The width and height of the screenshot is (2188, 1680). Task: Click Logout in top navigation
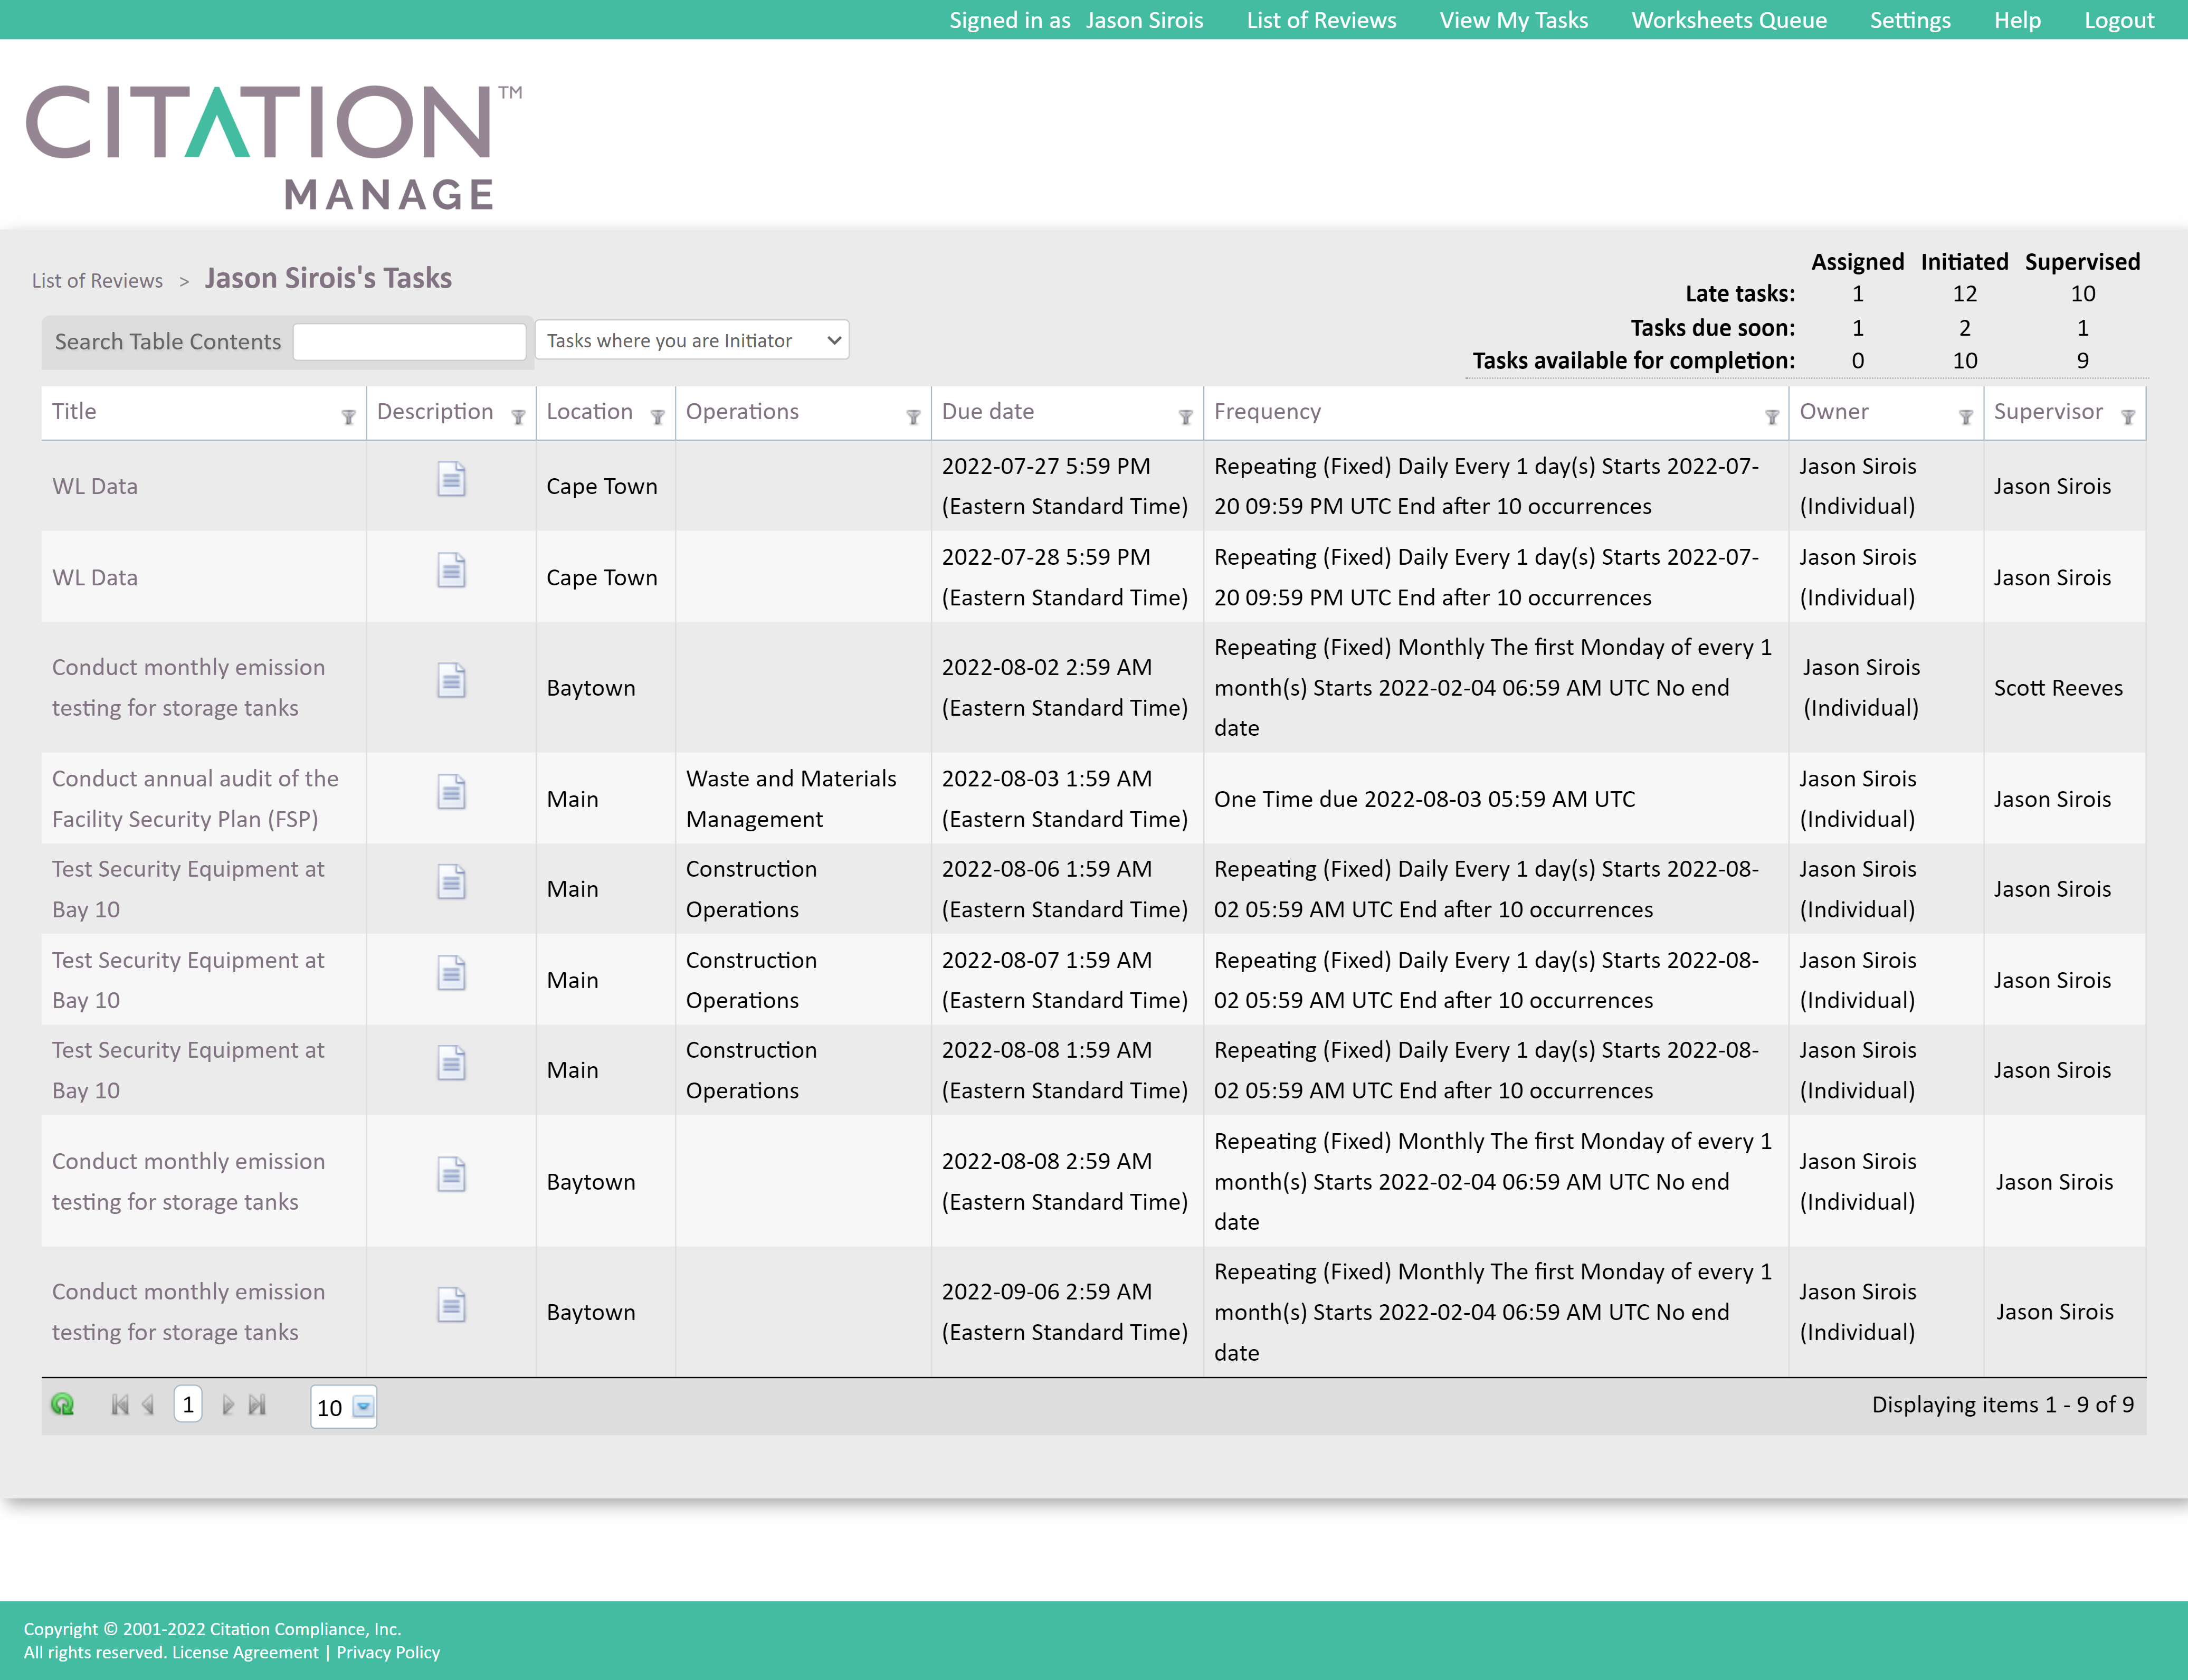pyautogui.click(x=2119, y=20)
